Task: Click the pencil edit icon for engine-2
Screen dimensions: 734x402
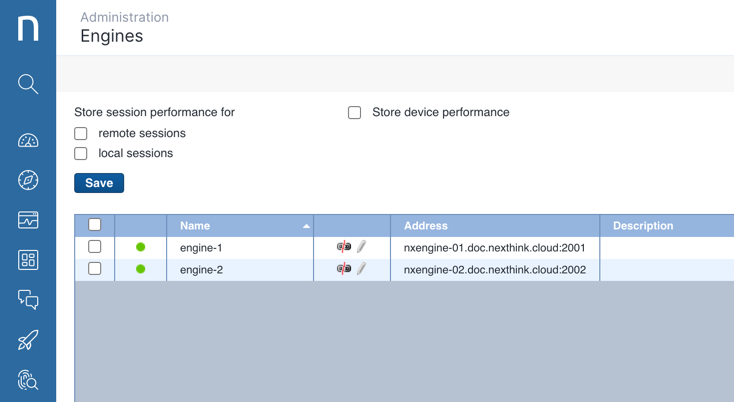Action: click(x=361, y=269)
